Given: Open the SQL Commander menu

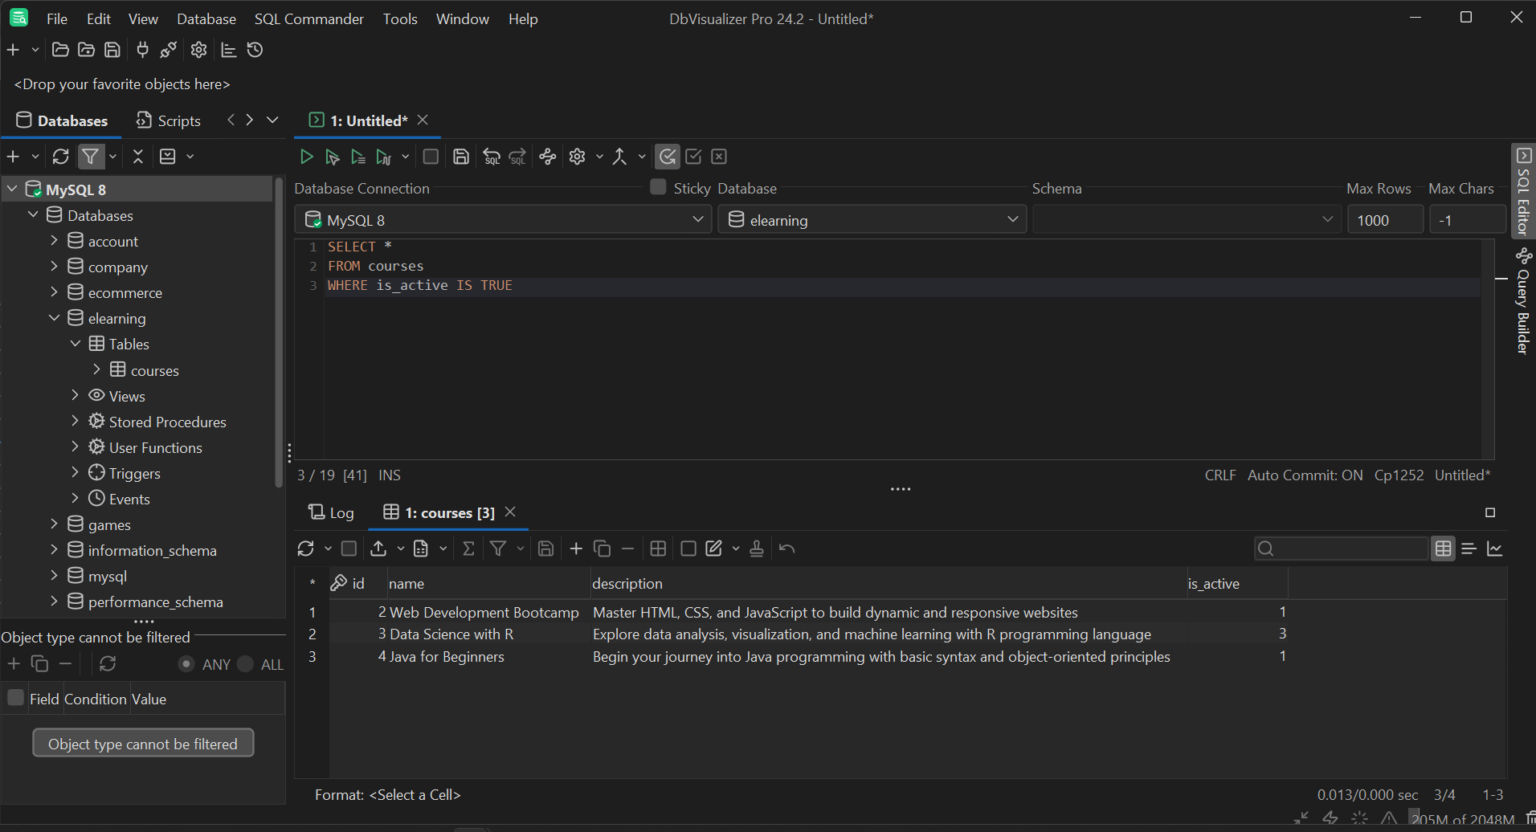Looking at the screenshot, I should (x=309, y=19).
